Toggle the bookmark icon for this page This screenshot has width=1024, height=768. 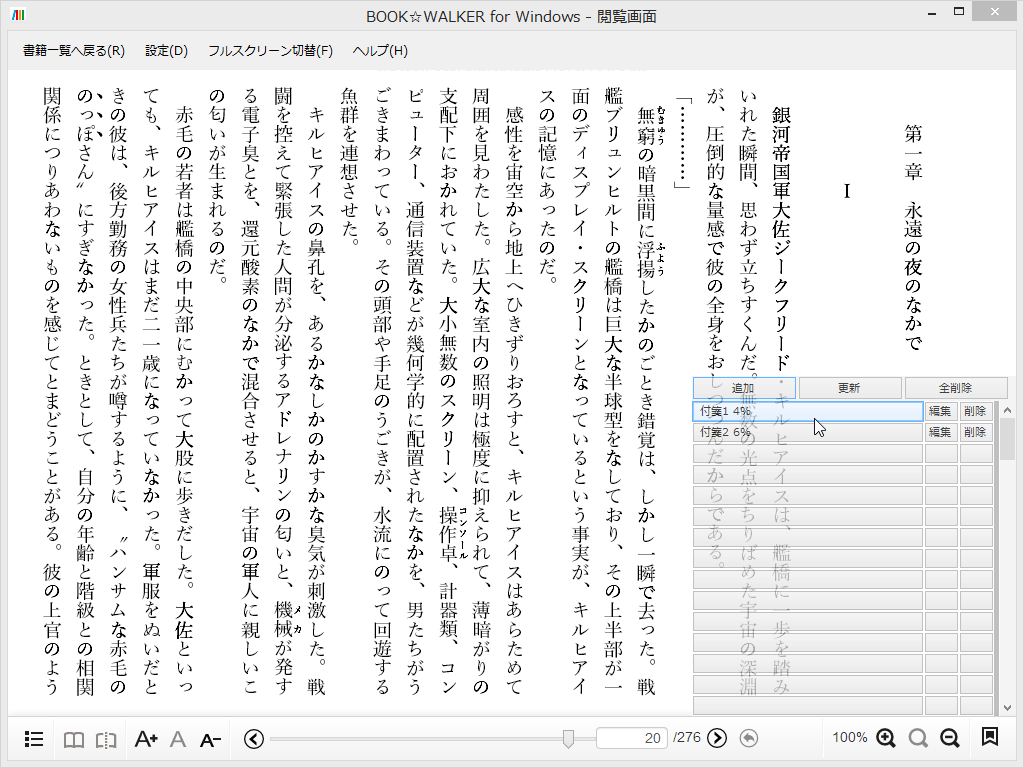click(989, 738)
